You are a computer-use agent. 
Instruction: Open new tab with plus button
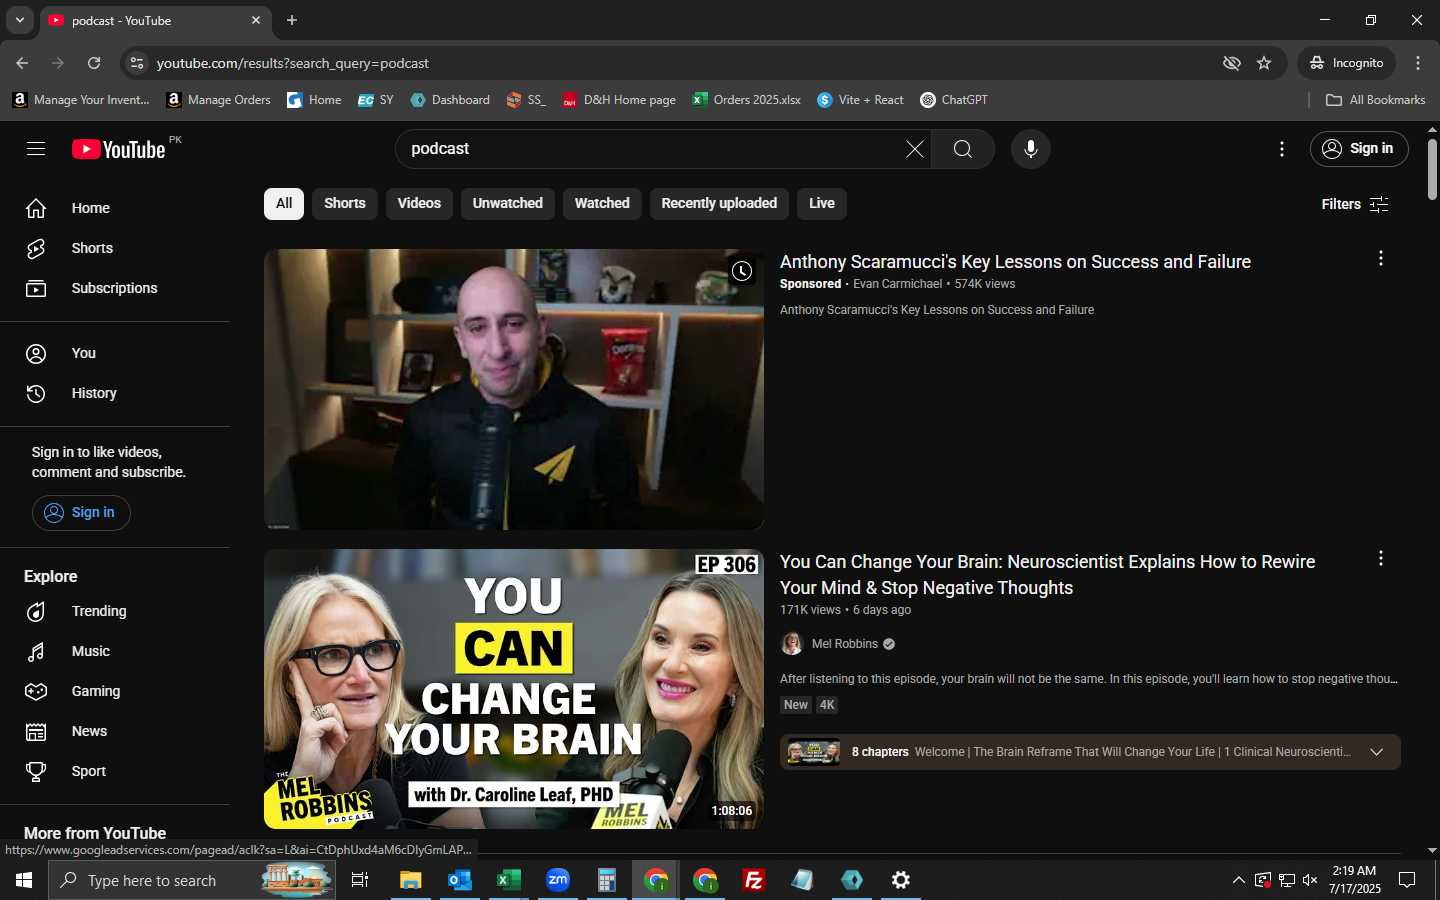point(292,20)
